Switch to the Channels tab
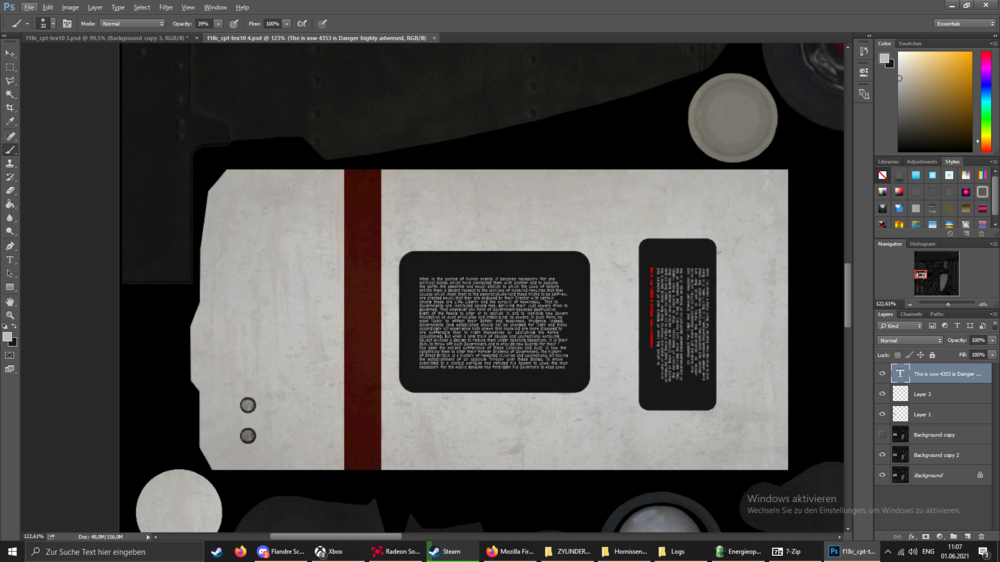The width and height of the screenshot is (1000, 562). (x=911, y=314)
